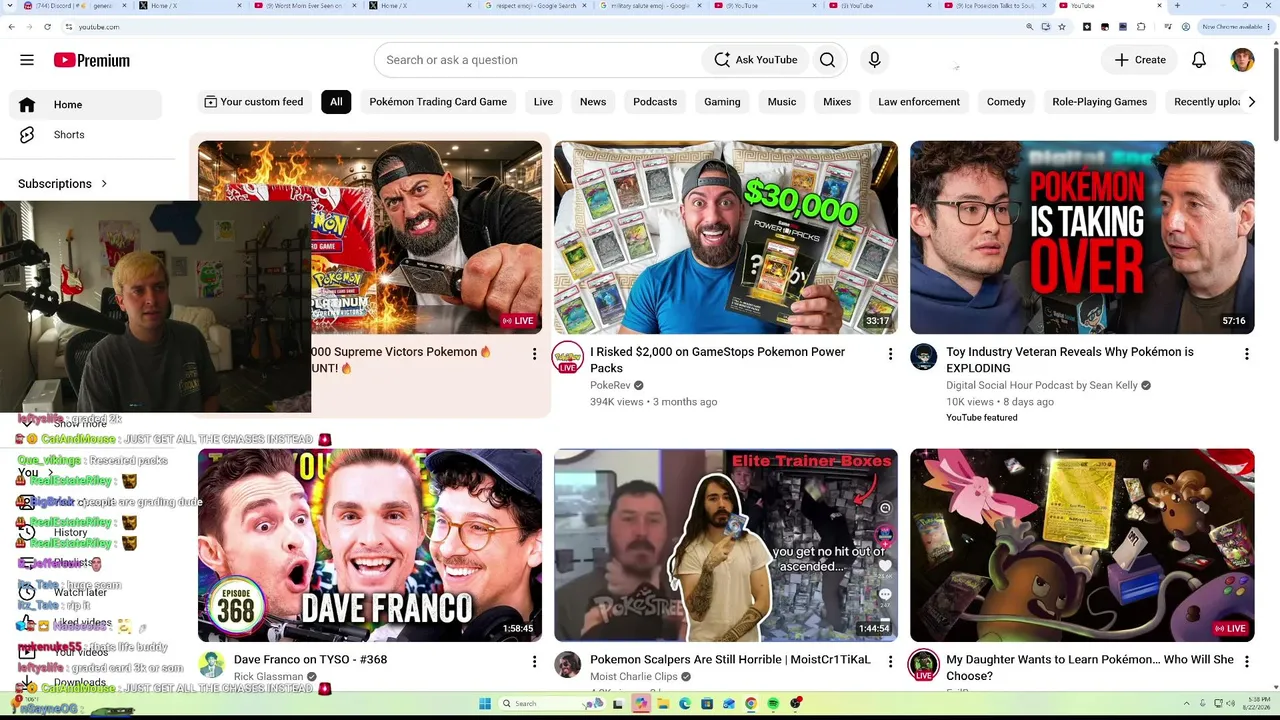The height and width of the screenshot is (720, 1280).
Task: Open the Dave Franco on TYSO - #368 title
Action: [310, 660]
